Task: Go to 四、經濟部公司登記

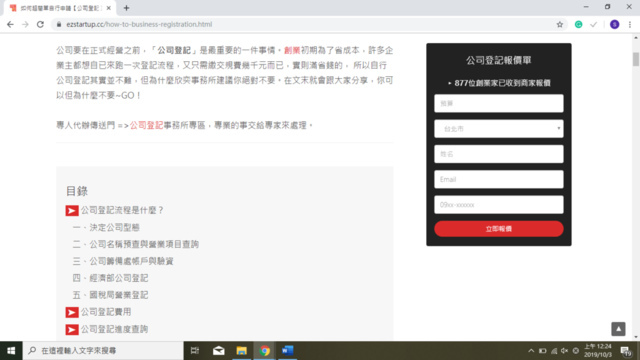Action: pos(110,278)
